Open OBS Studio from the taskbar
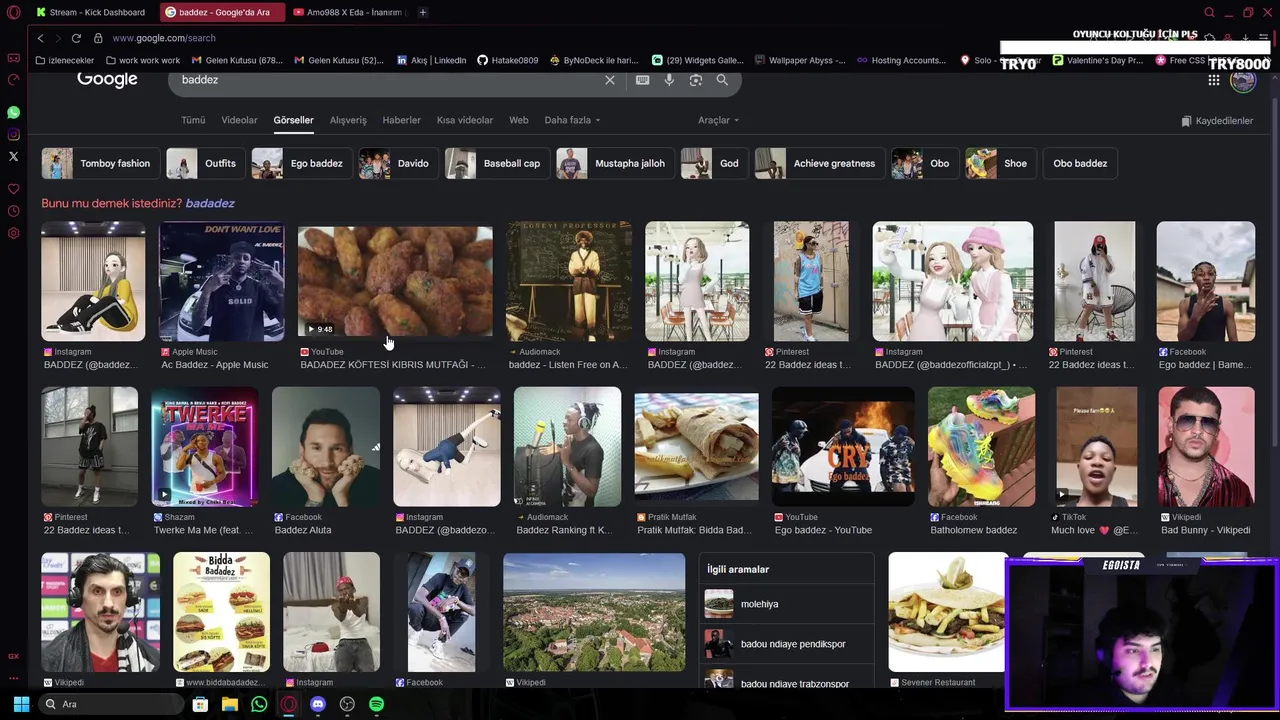1280x720 pixels. click(x=347, y=704)
